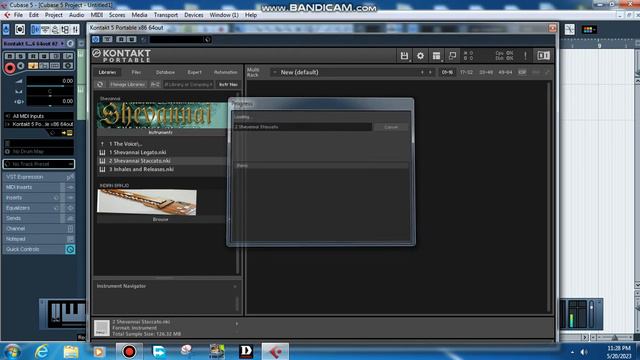Select rack page 01-16
The width and height of the screenshot is (640, 360).
(447, 72)
